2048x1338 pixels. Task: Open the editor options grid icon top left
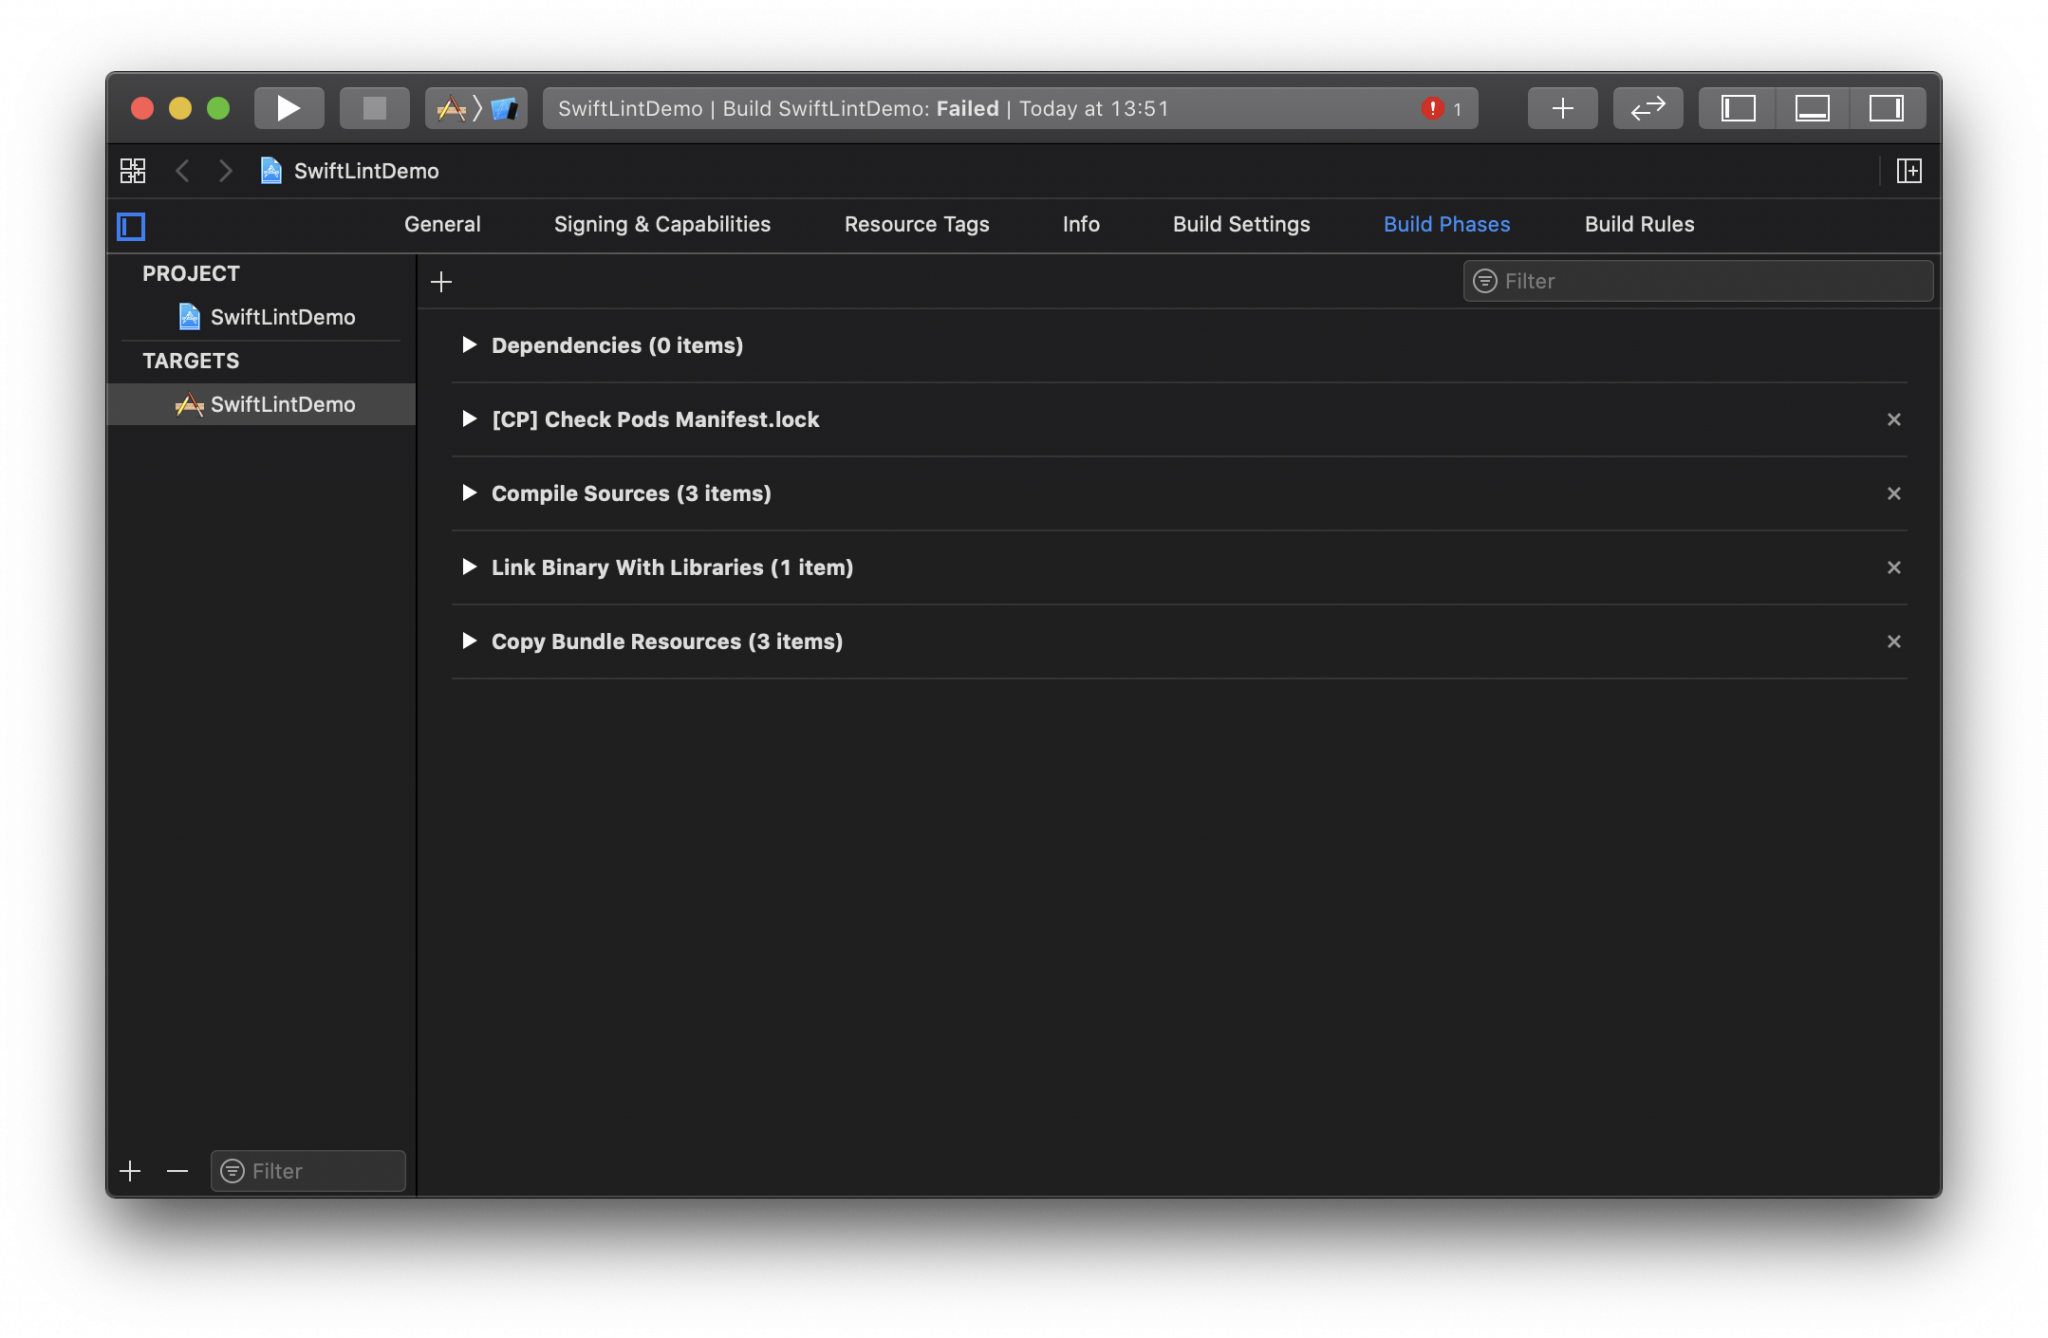pos(131,170)
